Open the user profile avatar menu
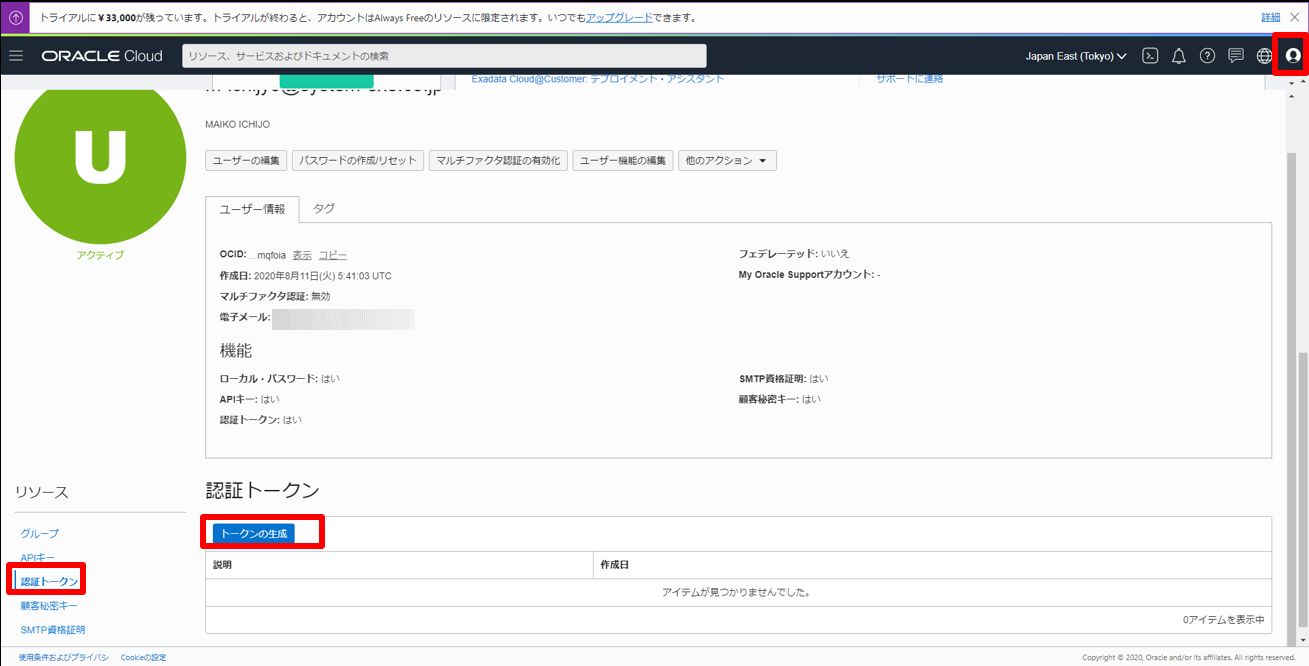1309x666 pixels. (1293, 56)
